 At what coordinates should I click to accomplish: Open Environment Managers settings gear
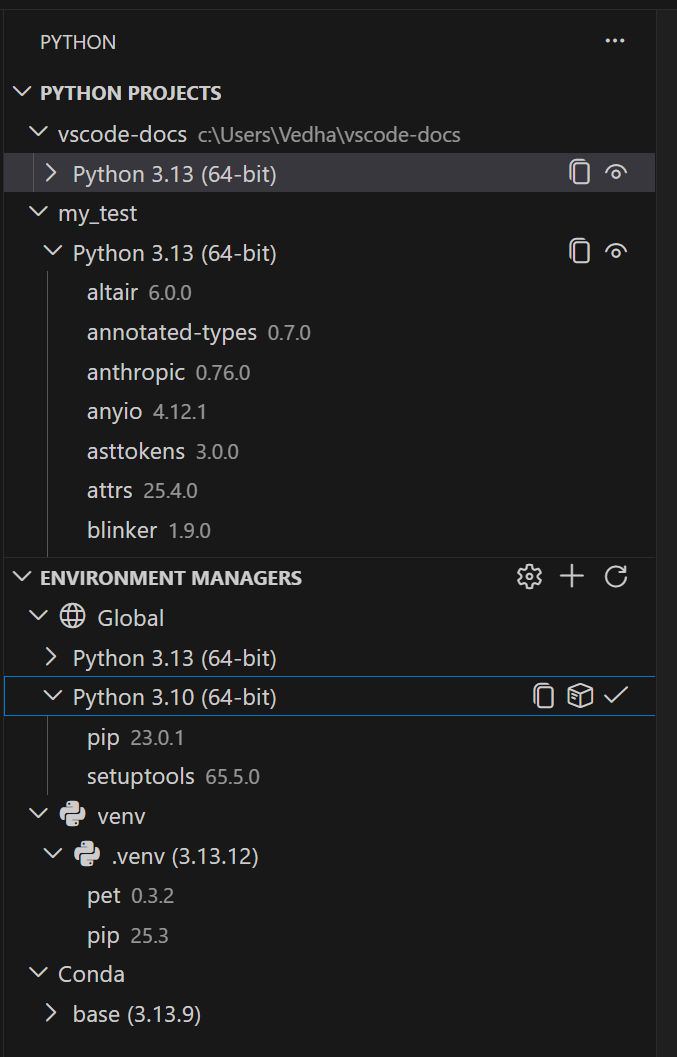tap(529, 576)
